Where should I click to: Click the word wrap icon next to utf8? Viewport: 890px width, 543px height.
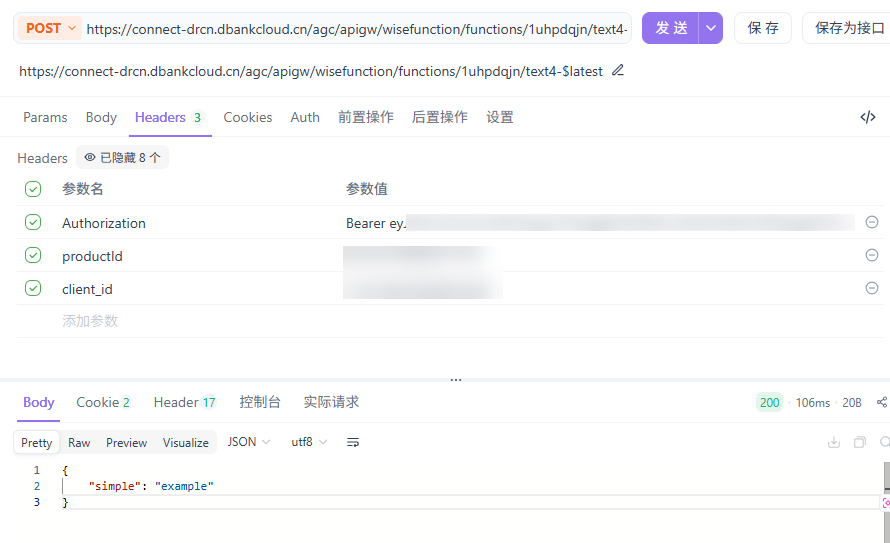point(353,442)
